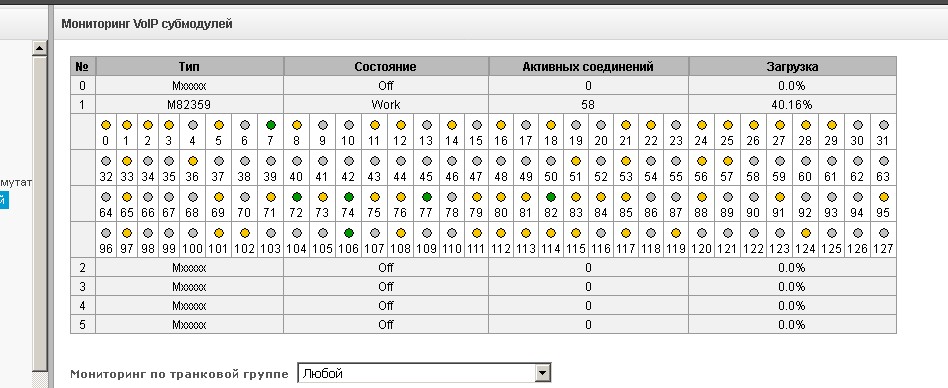This screenshot has width=948, height=388.
Task: Click channel 21 yellow indicator
Action: 626,125
